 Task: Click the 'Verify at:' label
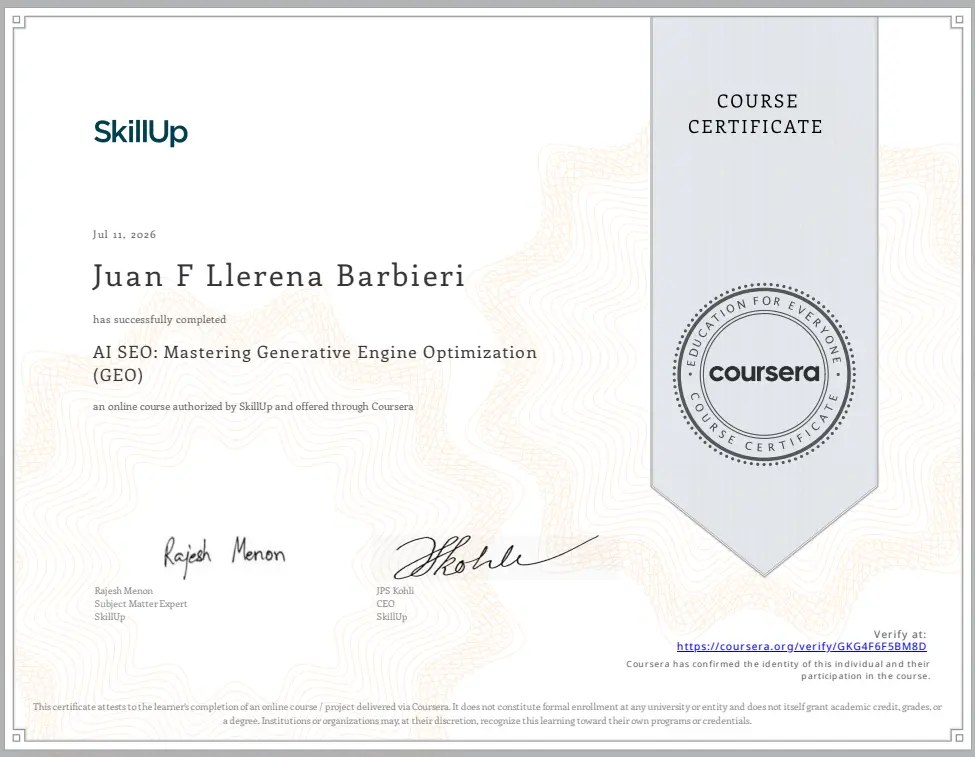coord(900,634)
